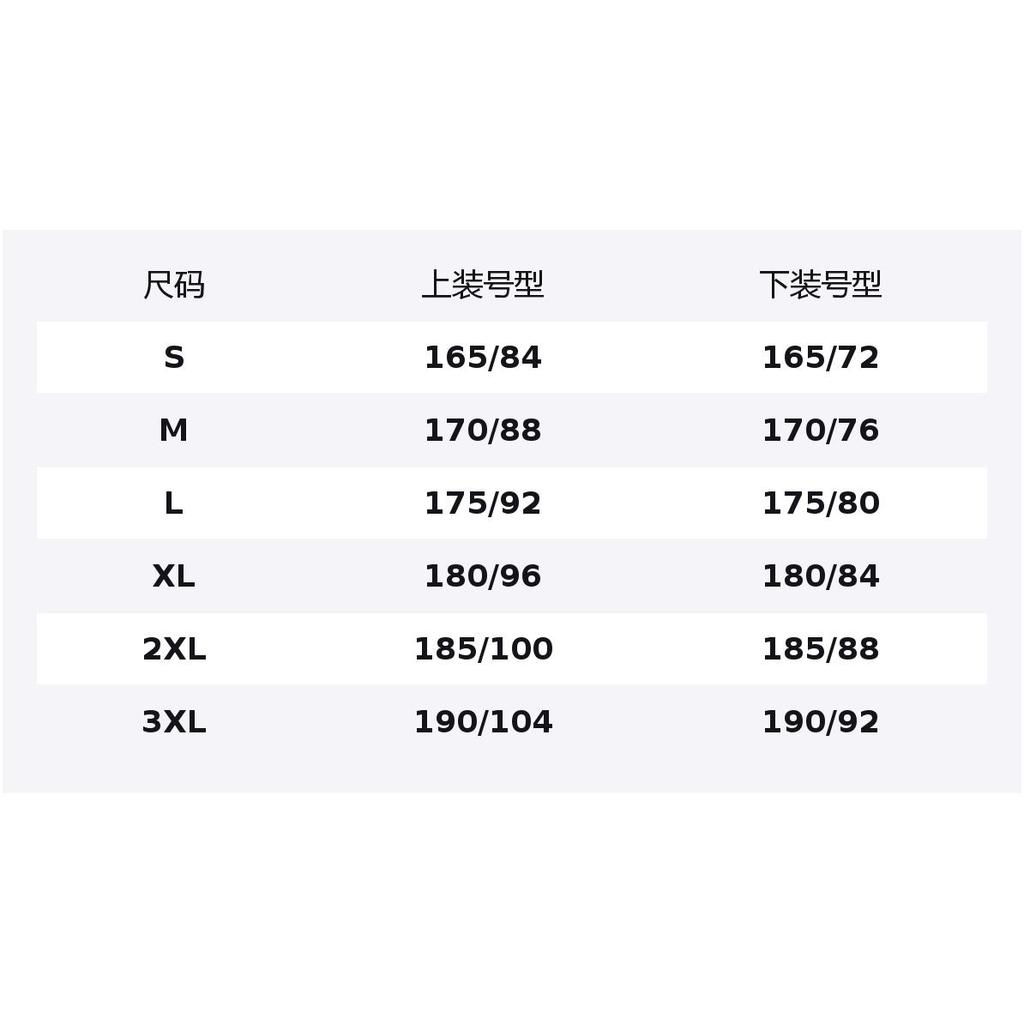
Task: Click the 尺码 column header
Action: click(x=174, y=285)
